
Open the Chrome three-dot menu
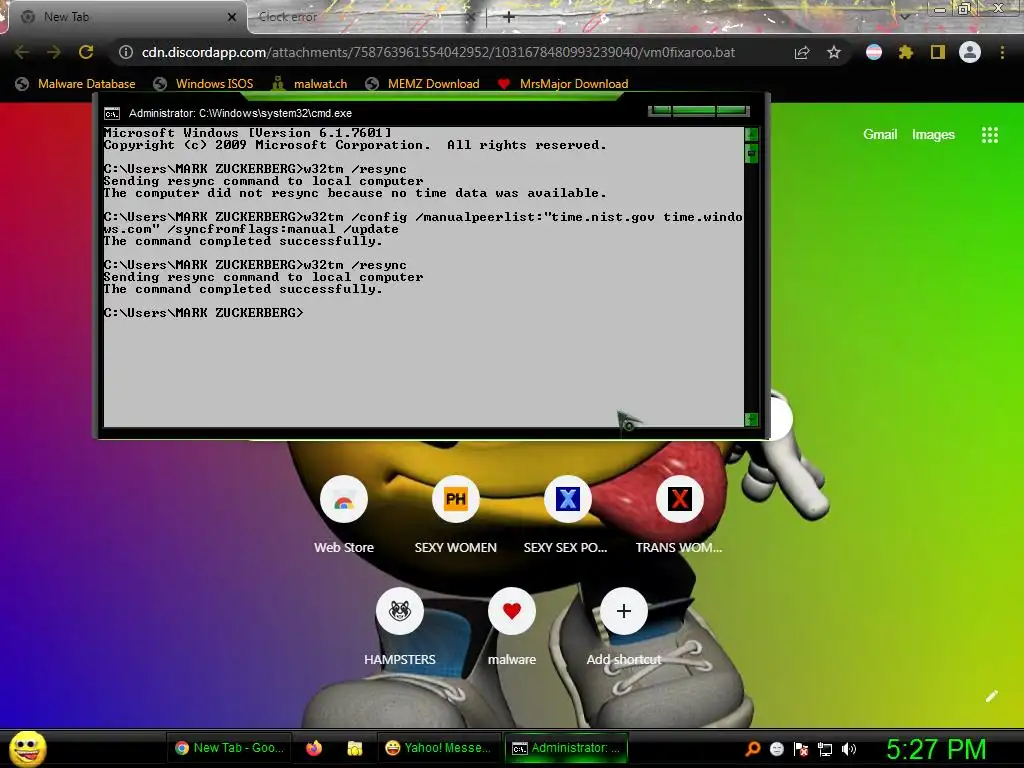1002,52
